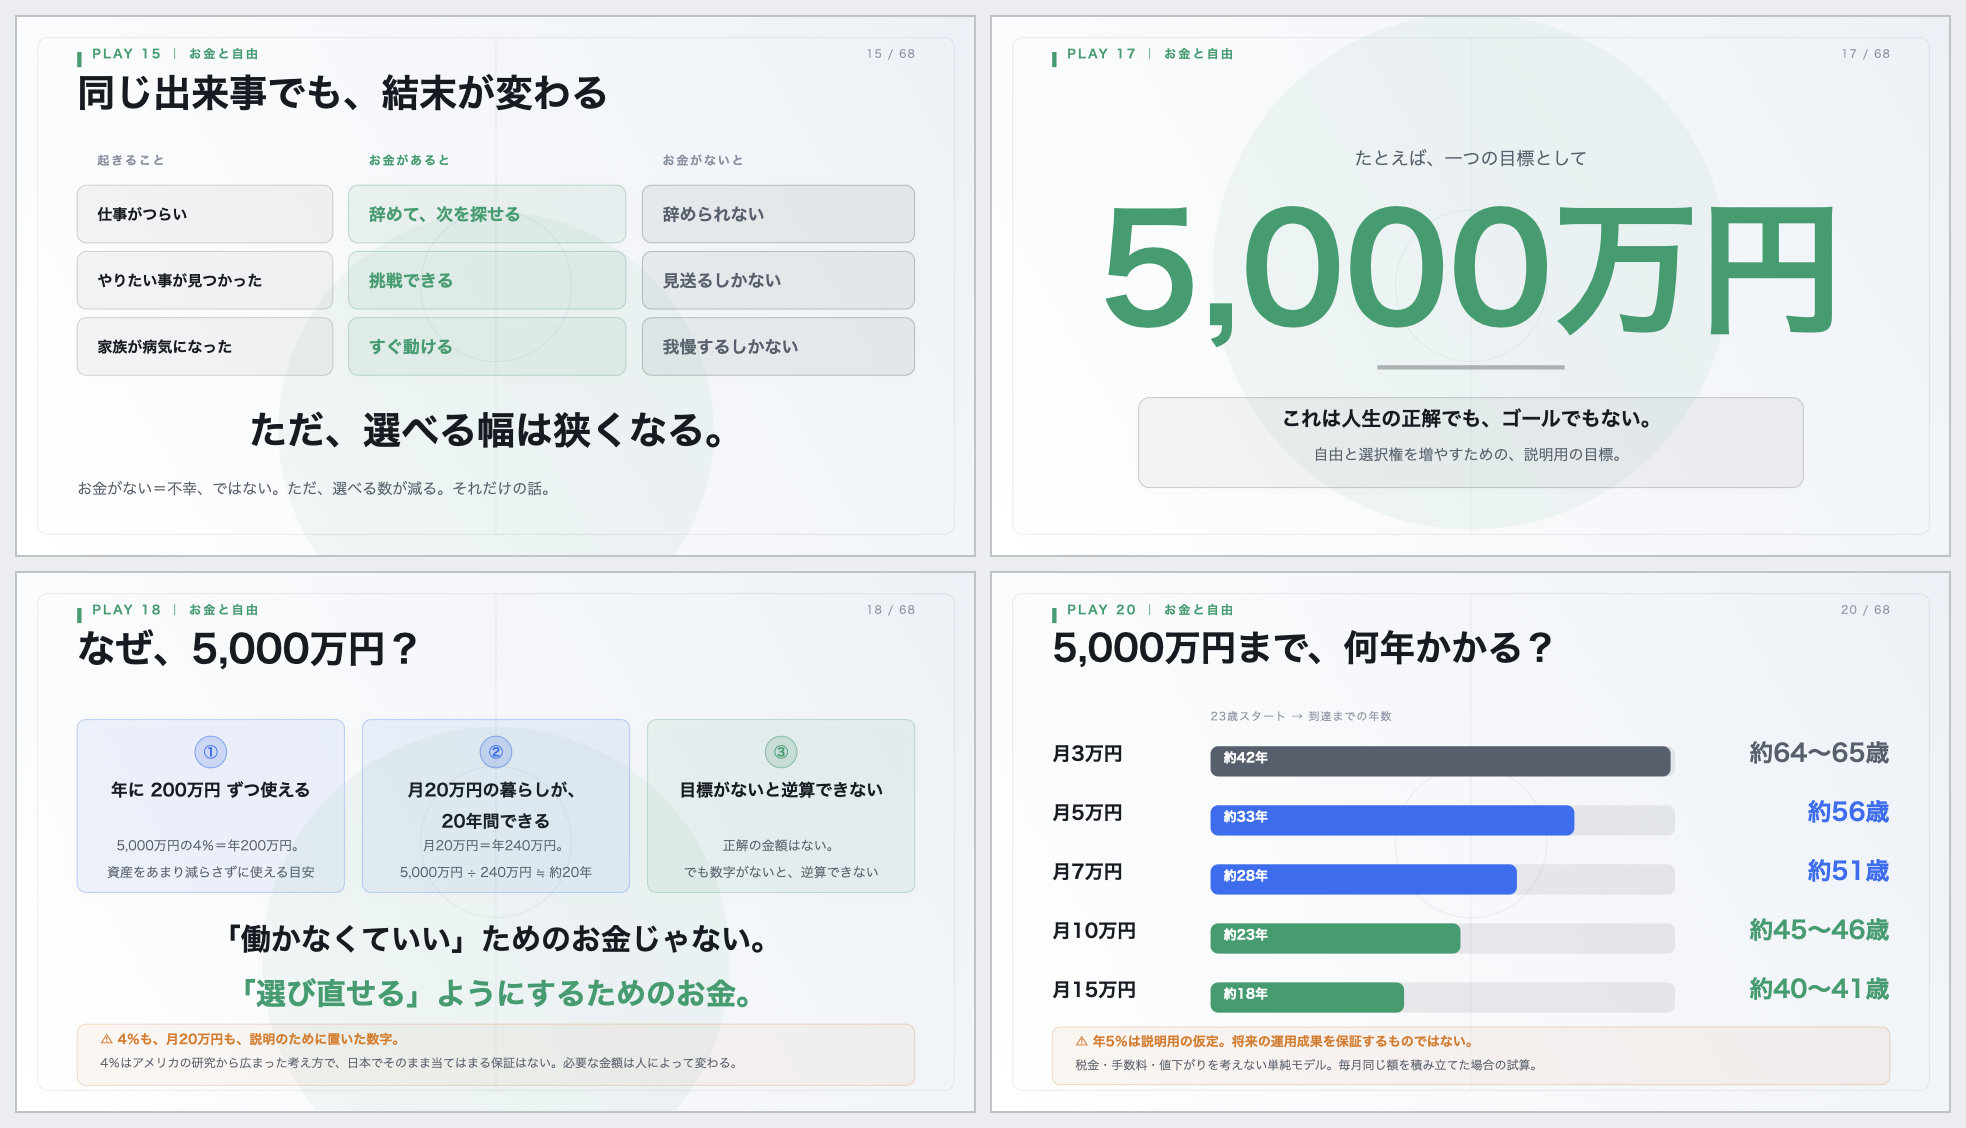Click the box これは人生の正解でも、ゴールでもない。
Viewport: 1966px width, 1128px height.
coord(1470,443)
